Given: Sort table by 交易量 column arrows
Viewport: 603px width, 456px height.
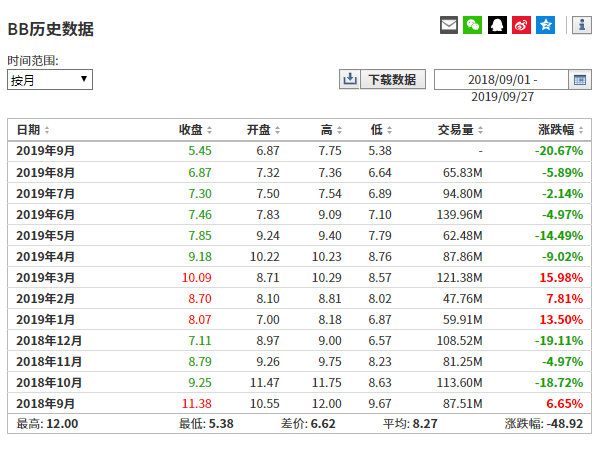Looking at the screenshot, I should (x=481, y=130).
